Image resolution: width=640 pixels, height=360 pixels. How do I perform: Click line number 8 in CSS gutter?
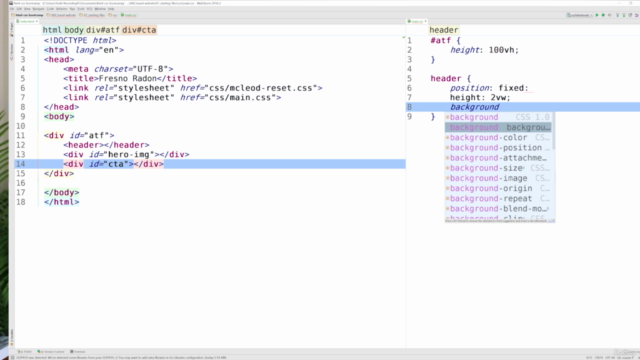coord(409,107)
